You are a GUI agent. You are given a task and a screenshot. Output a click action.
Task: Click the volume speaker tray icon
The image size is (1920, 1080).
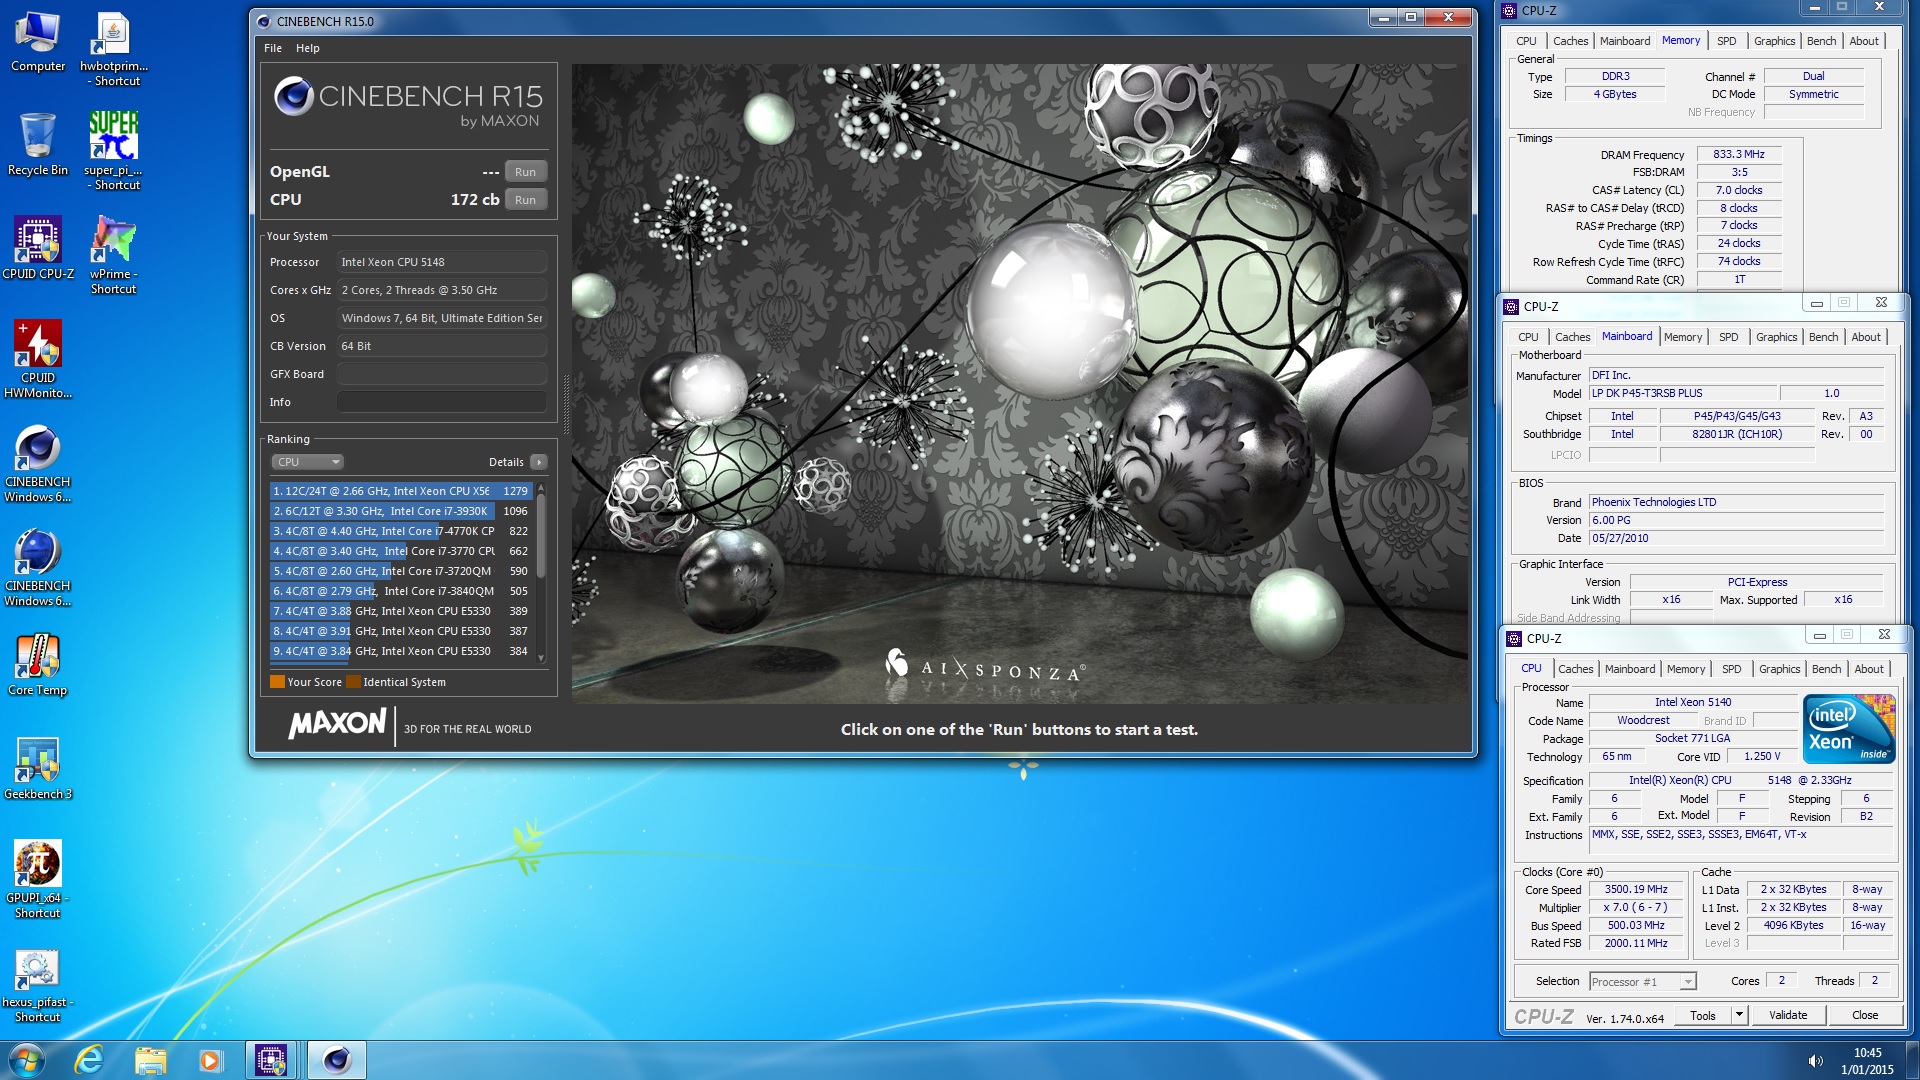[x=1815, y=1060]
